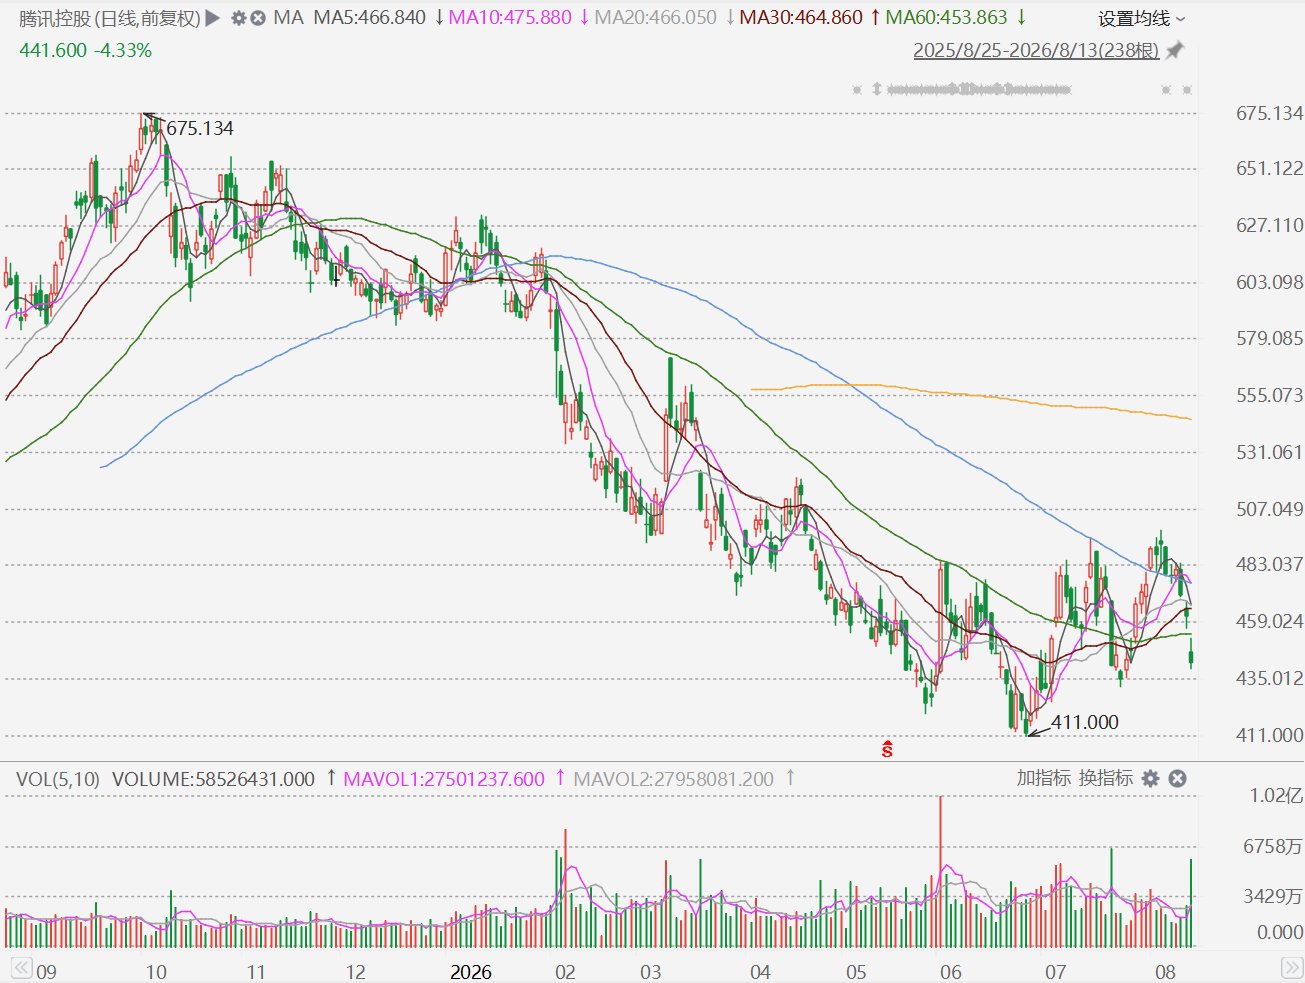The image size is (1305, 983).
Task: Click the double-right arrow to pan chart later
Action: (x=1291, y=967)
